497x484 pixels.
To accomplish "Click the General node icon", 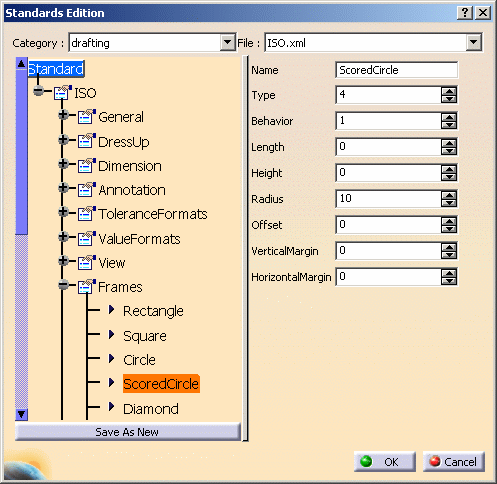I will 87,116.
